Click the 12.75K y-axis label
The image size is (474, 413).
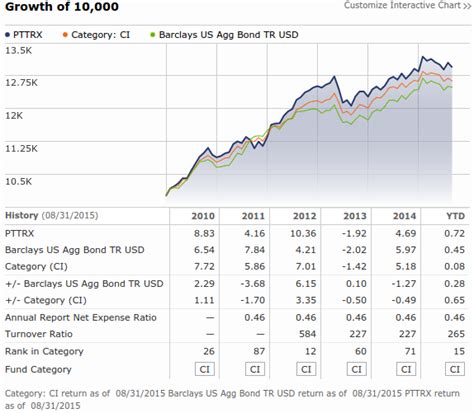point(21,83)
